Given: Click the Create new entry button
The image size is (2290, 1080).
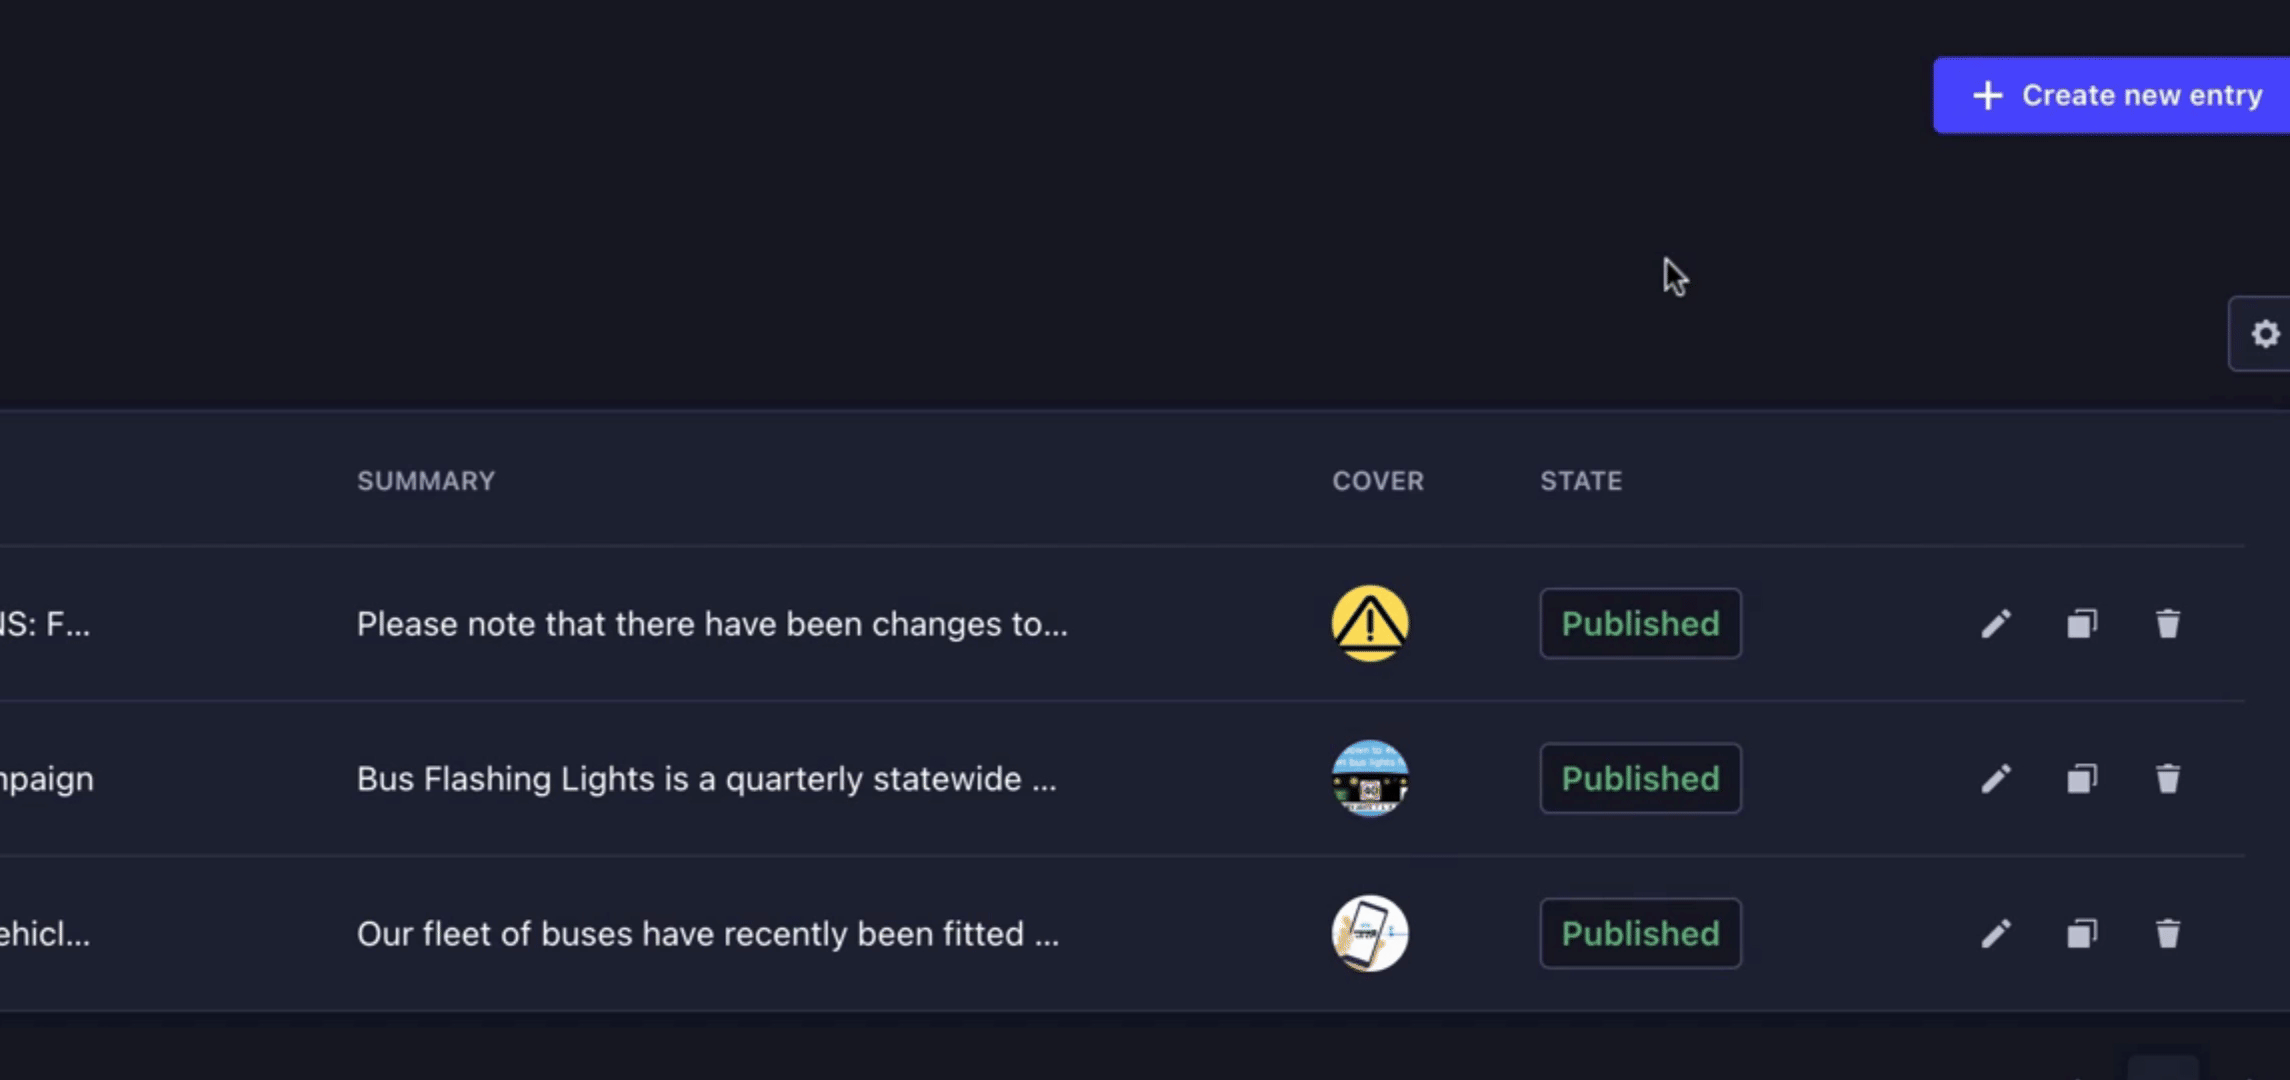Looking at the screenshot, I should (x=2112, y=95).
